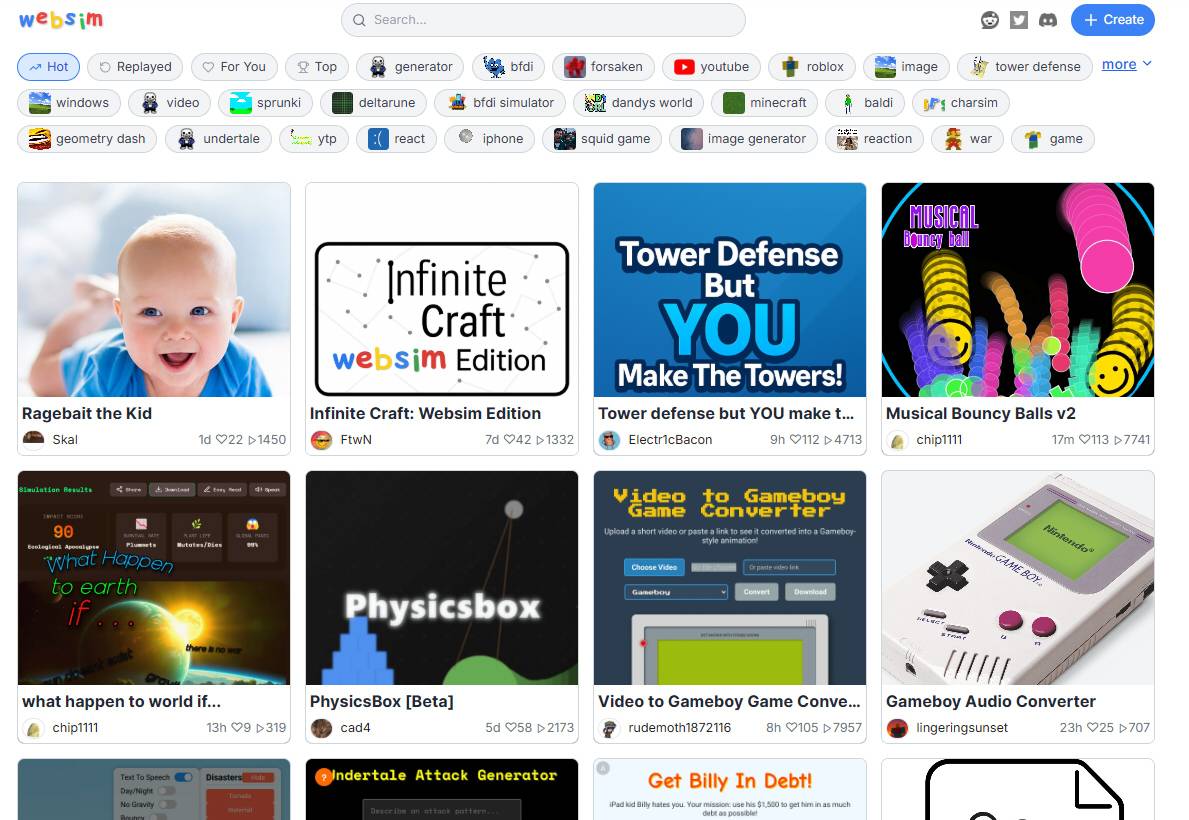
Task: Click rudemoth1872116 user avatar
Action: [610, 728]
